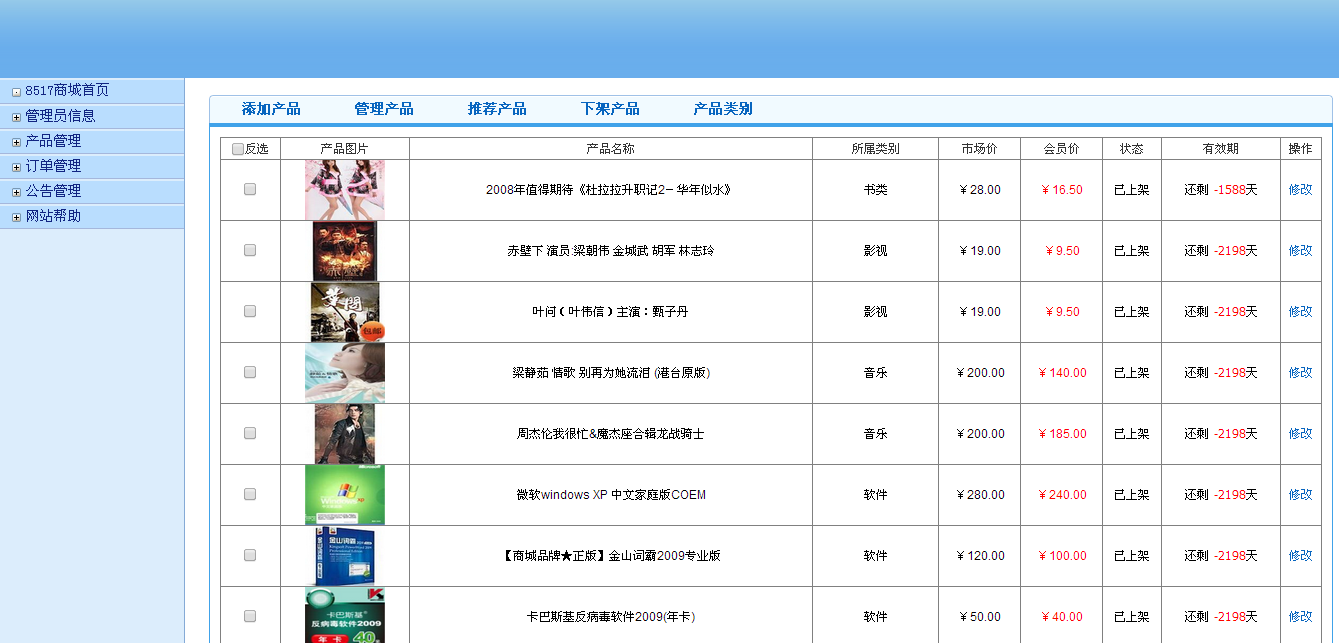
Task: Expand the 管理员信息 sidebar section
Action: 16,117
